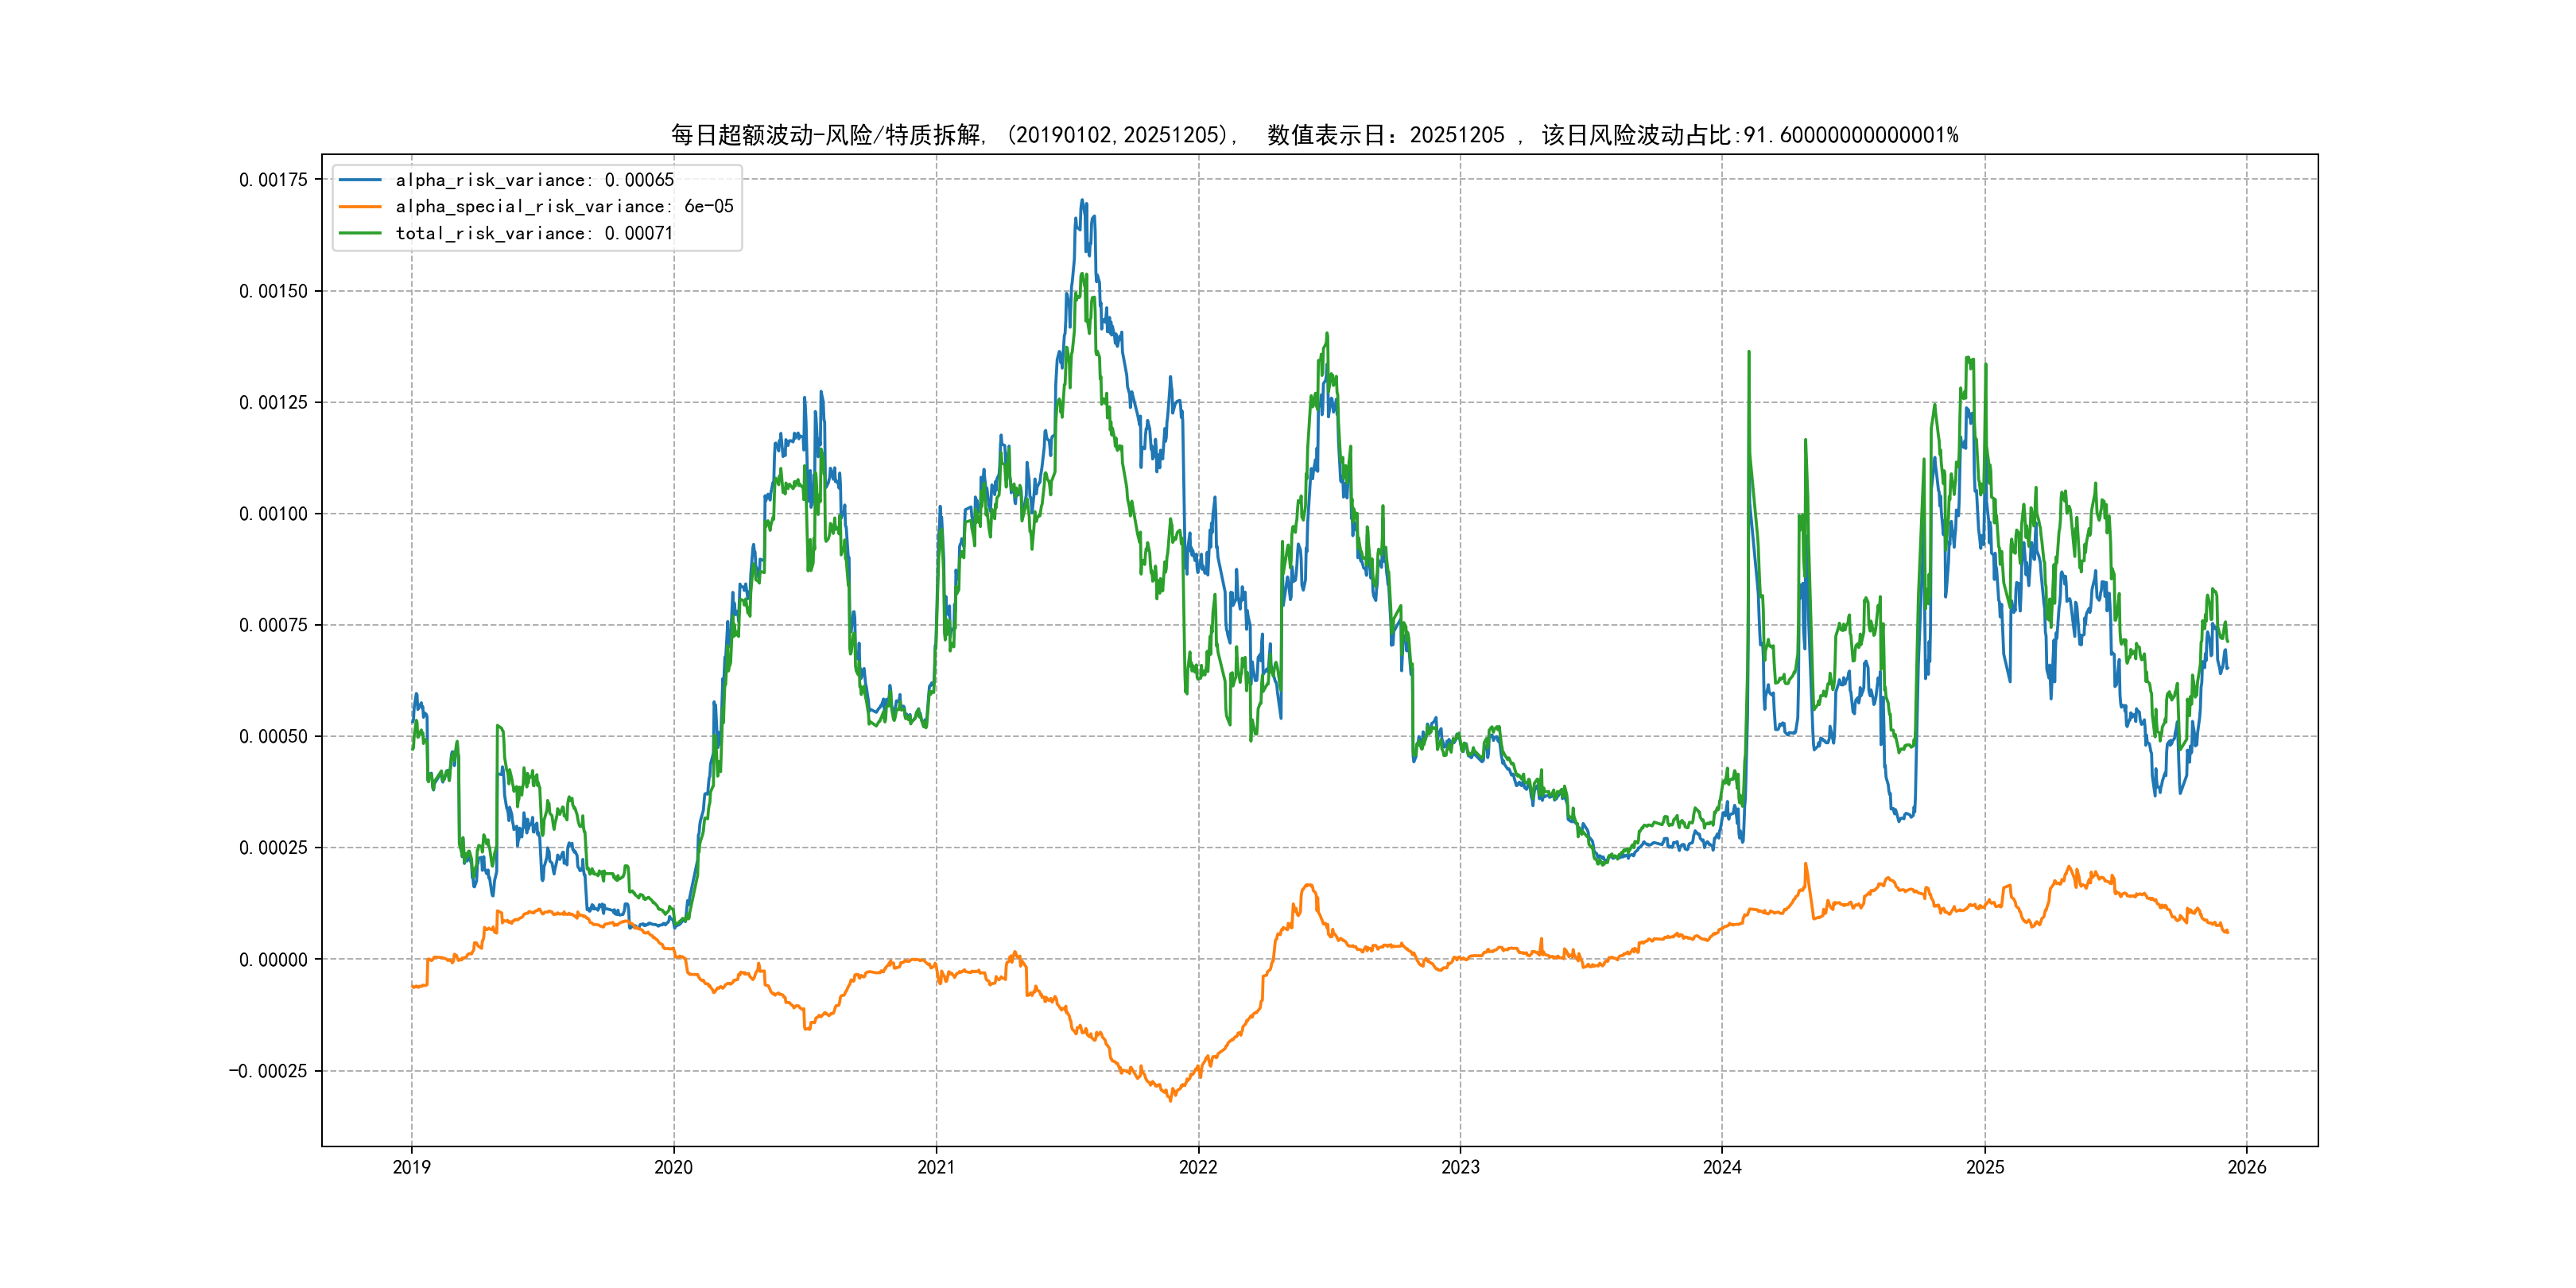2576x1288 pixels.
Task: Click the 0.00000 y-axis tick label
Action: [273, 960]
